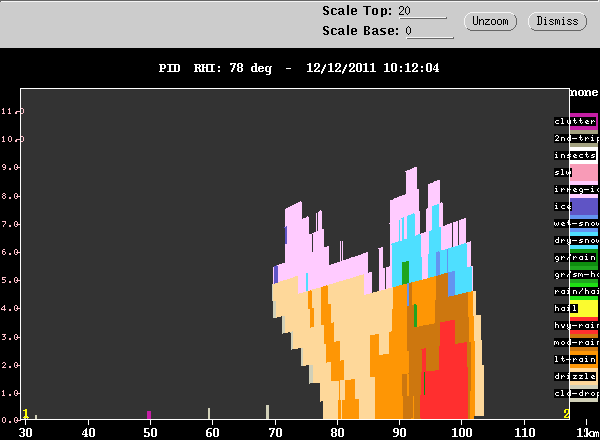Click the cld-drop legend entry
This screenshot has width=600, height=440.
coord(576,393)
